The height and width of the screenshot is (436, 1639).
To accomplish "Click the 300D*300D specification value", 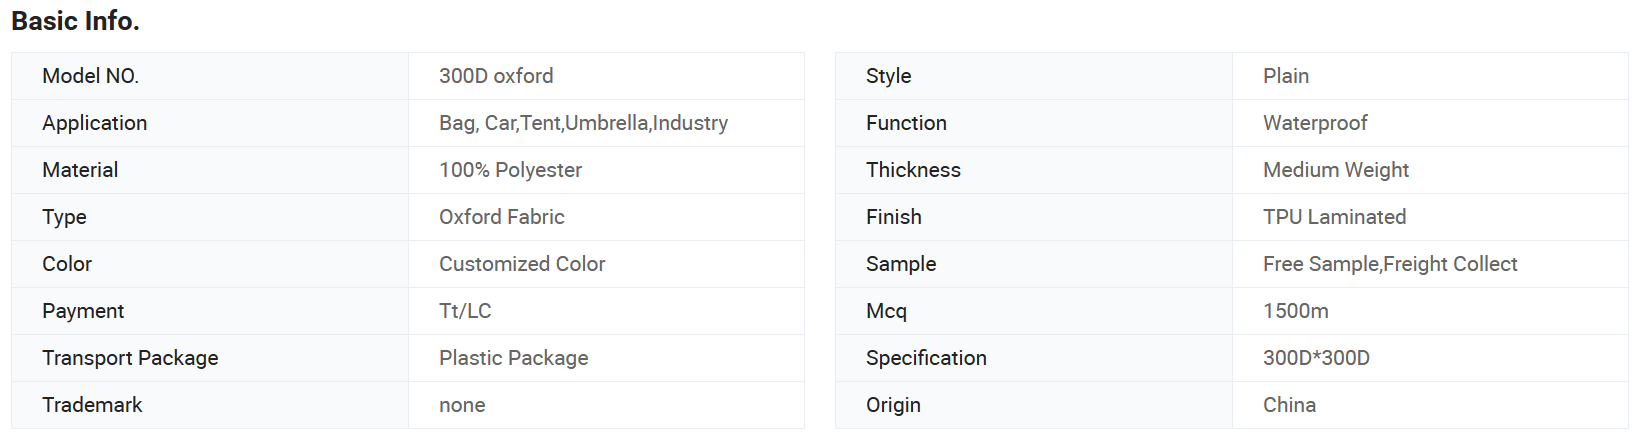I will click(x=1316, y=358).
